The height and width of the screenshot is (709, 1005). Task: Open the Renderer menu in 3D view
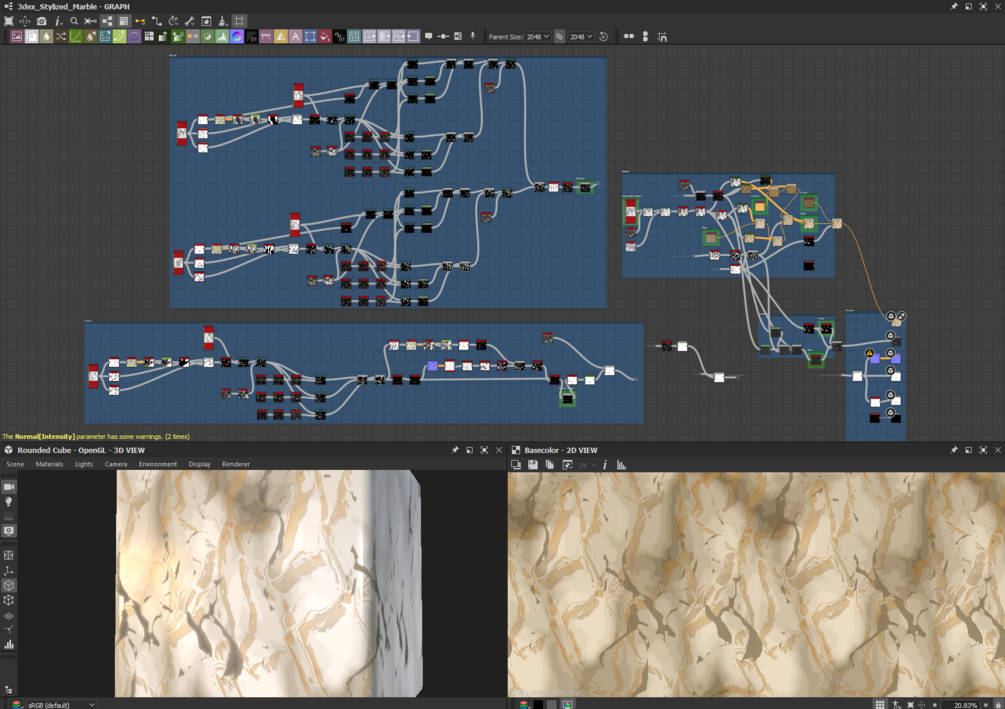[x=236, y=464]
